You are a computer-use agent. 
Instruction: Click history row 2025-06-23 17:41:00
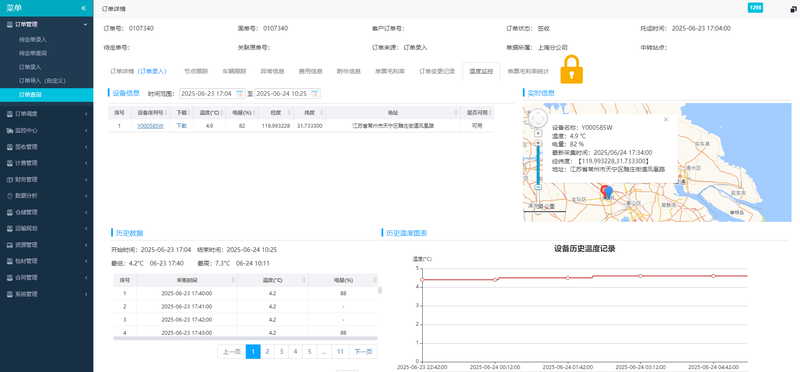tap(245, 306)
